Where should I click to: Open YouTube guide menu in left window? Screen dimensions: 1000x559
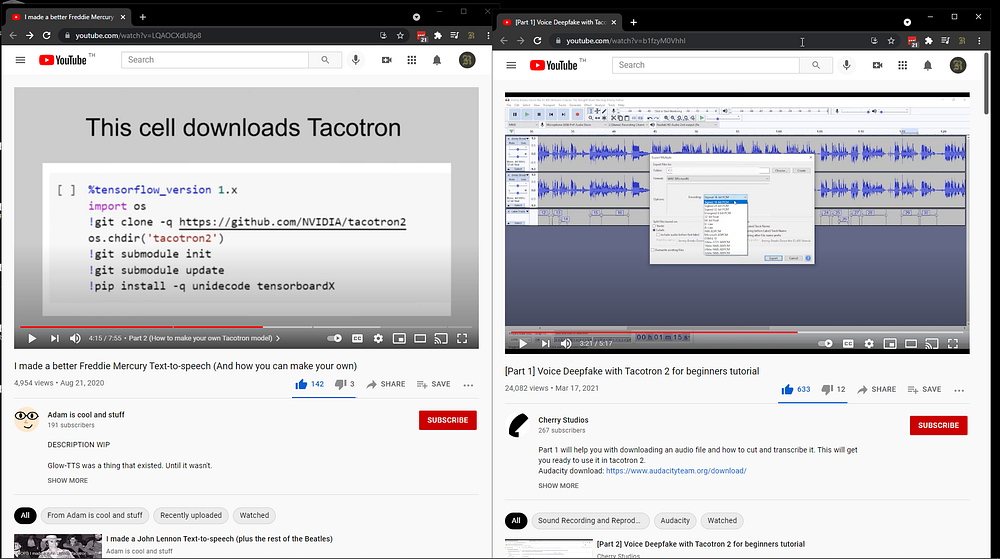coord(20,60)
